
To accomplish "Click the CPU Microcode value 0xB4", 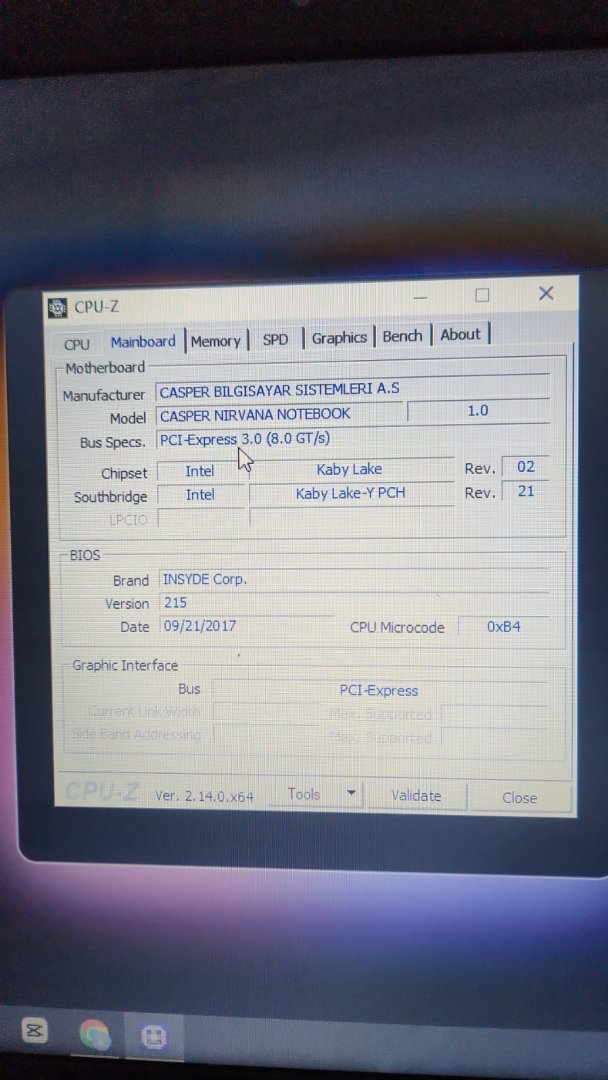I will pos(503,627).
